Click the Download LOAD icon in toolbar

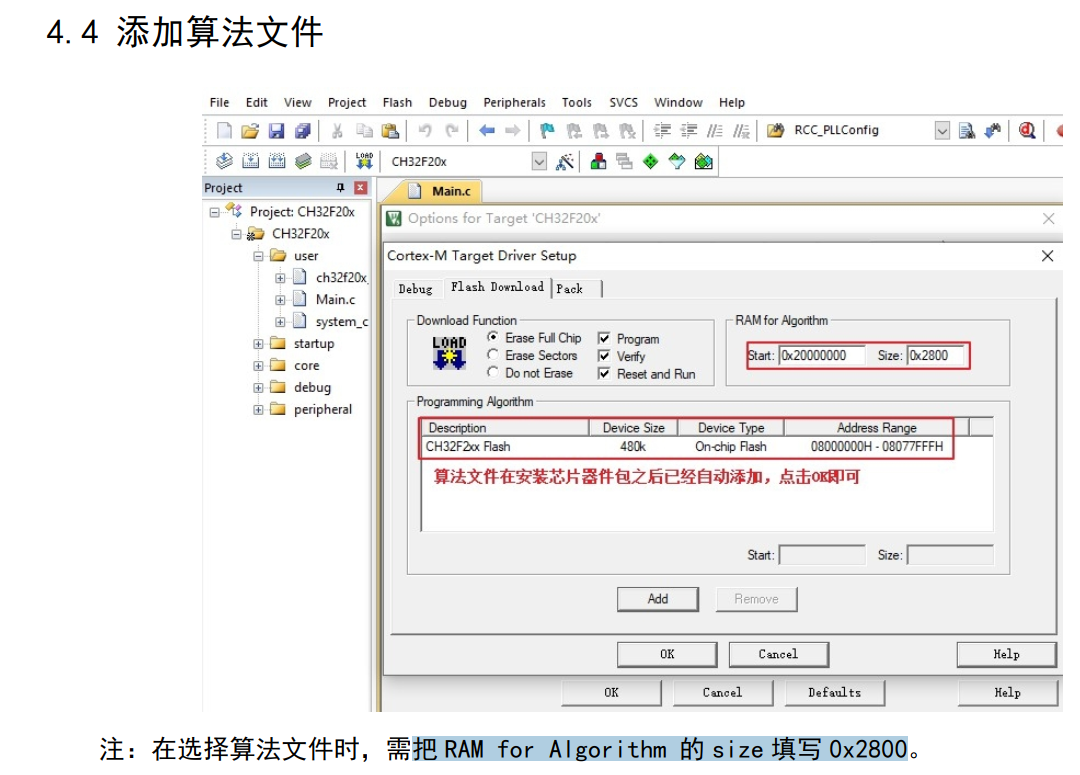pyautogui.click(x=364, y=161)
